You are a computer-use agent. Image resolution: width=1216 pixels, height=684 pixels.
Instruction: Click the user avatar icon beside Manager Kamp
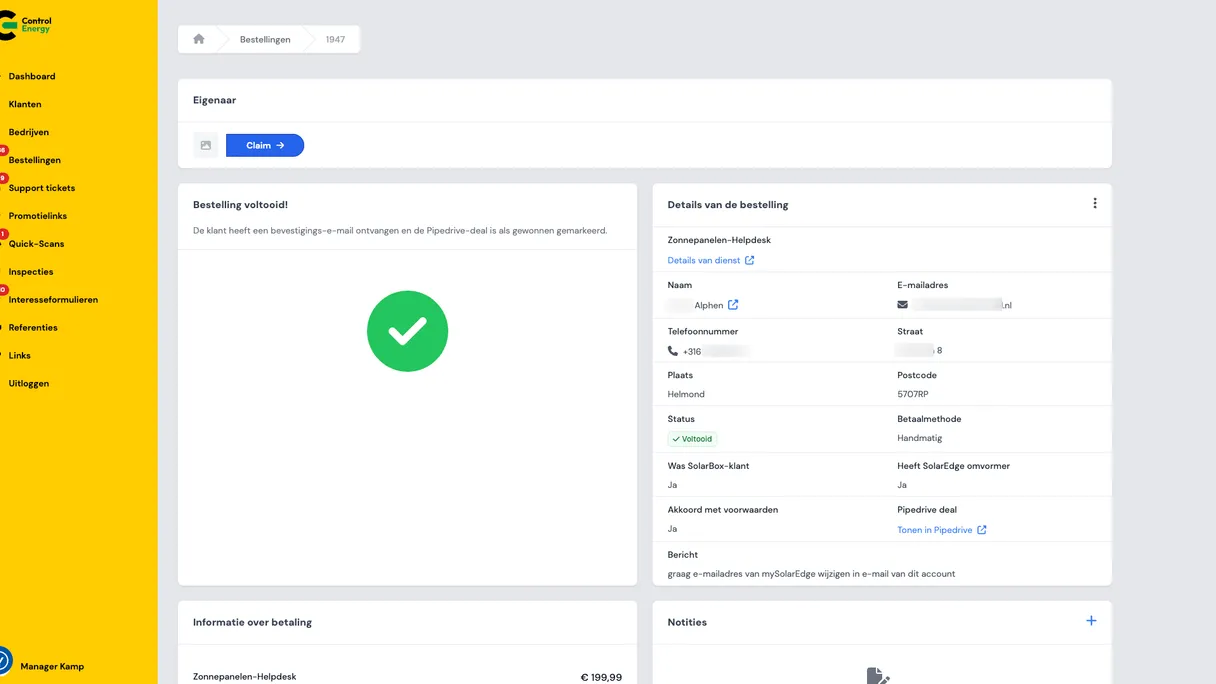point(3,661)
